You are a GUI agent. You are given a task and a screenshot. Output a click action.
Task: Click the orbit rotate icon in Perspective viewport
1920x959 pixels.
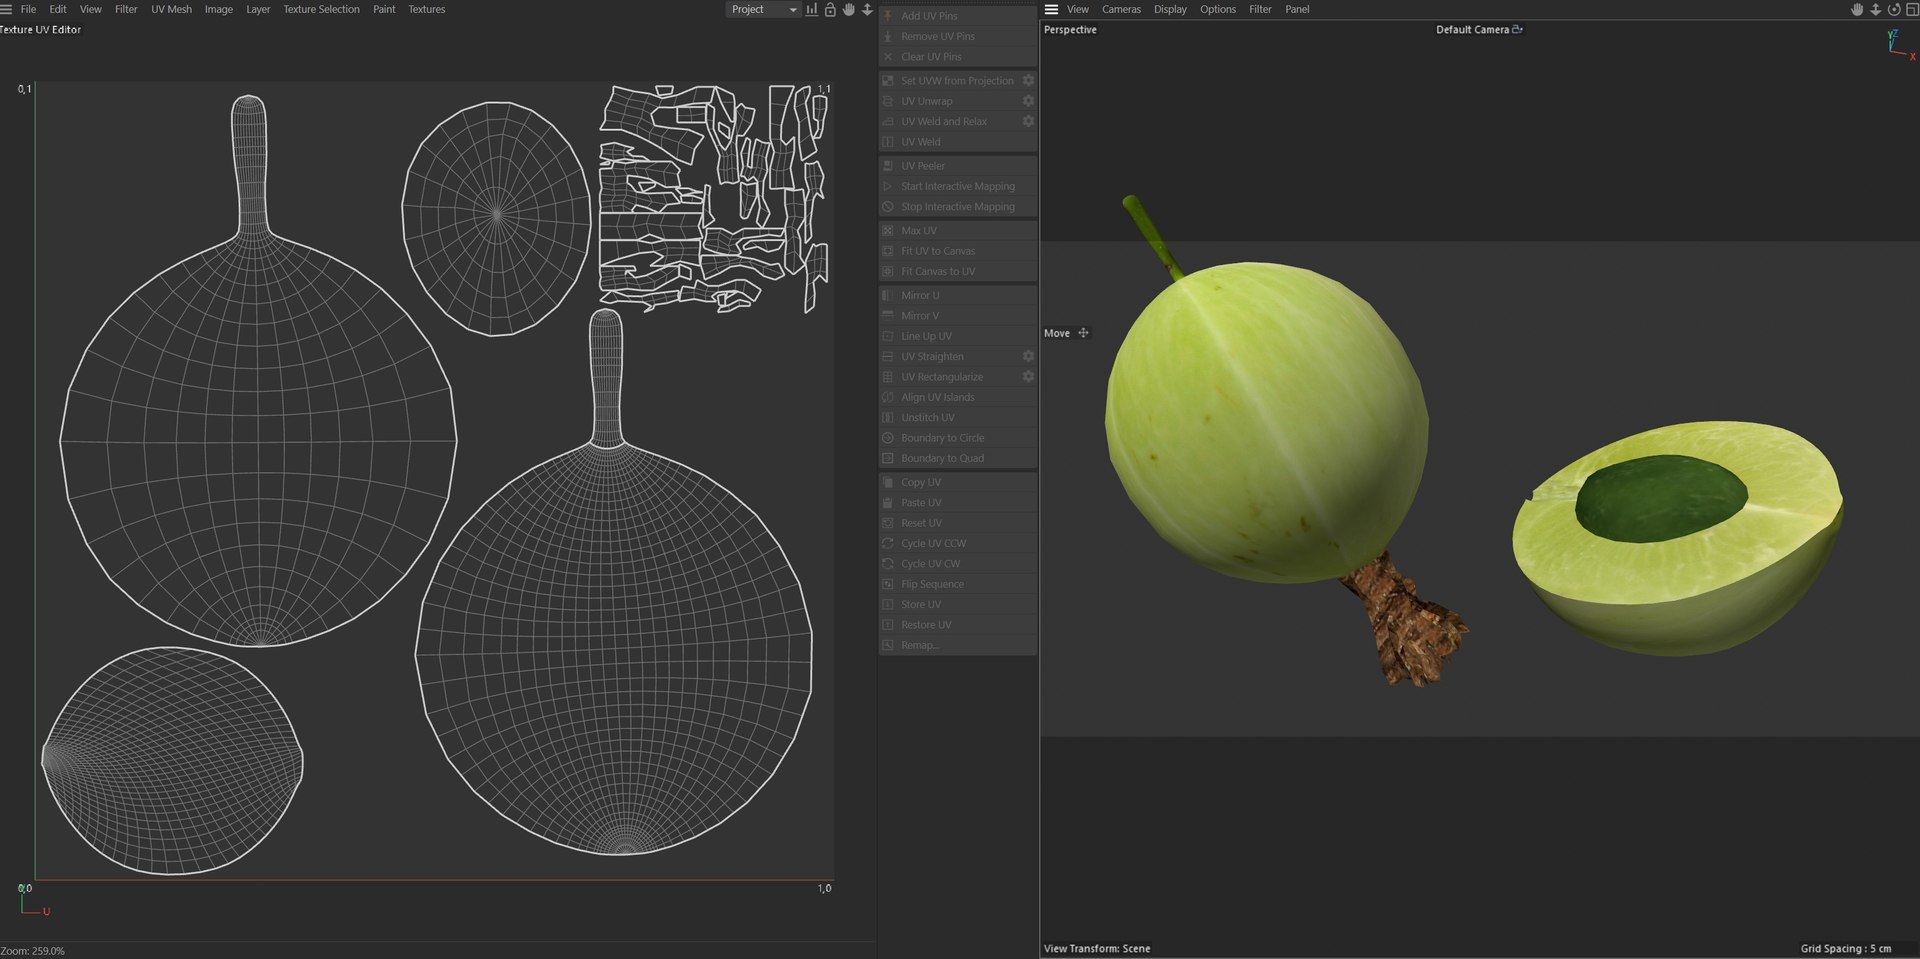point(1894,9)
